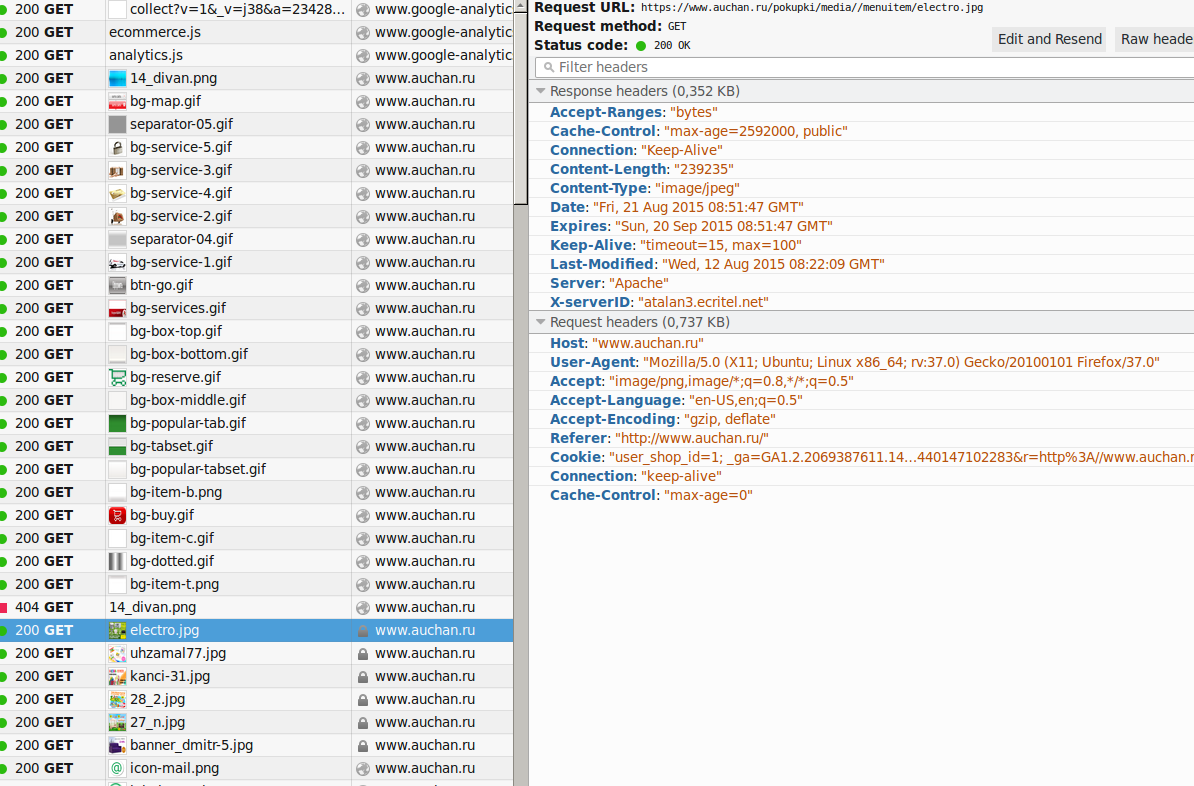Click the electro.jpg image thumbnail
The image size is (1194, 786).
coord(117,631)
